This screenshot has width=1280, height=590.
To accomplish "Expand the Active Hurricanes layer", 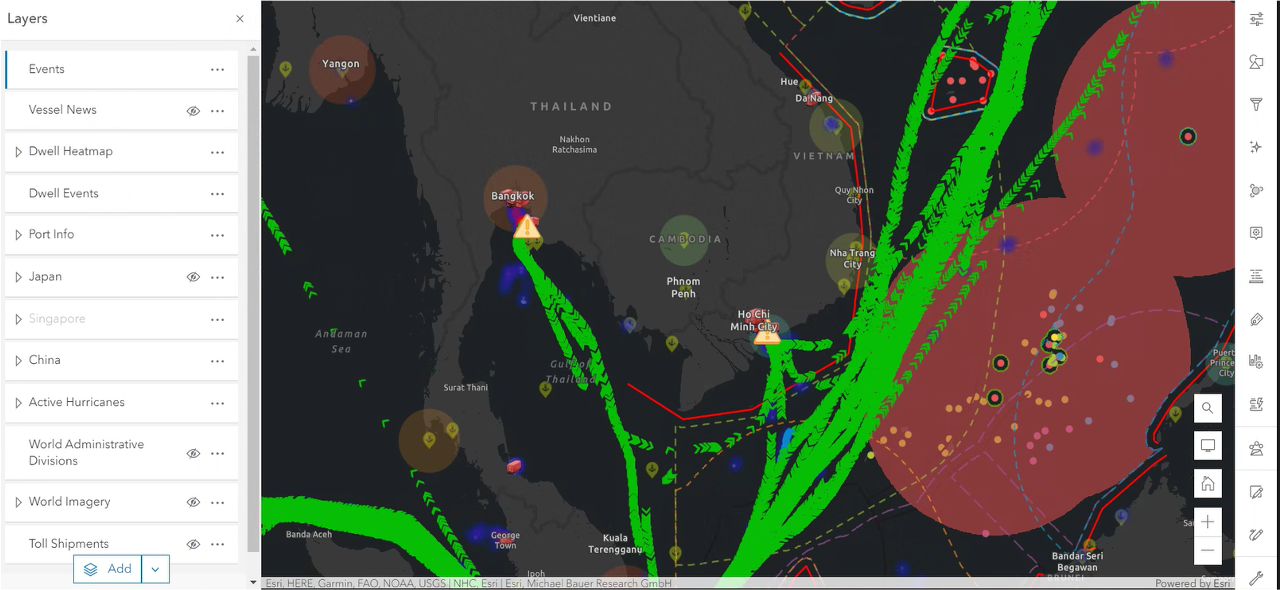I will coord(17,402).
